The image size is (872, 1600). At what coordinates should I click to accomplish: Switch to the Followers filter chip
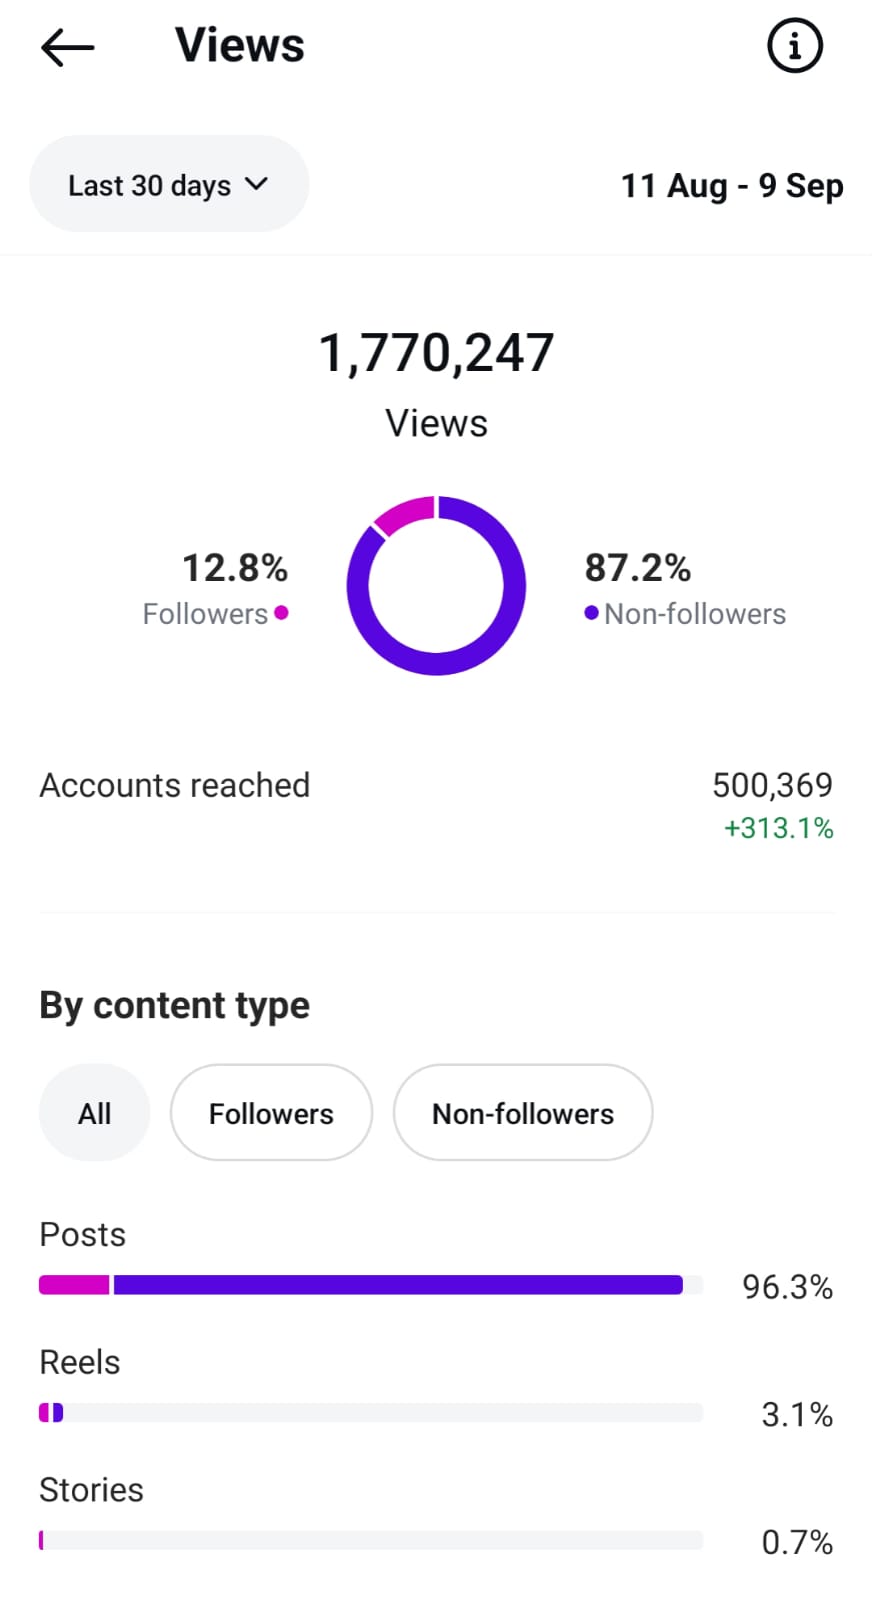pos(271,1113)
